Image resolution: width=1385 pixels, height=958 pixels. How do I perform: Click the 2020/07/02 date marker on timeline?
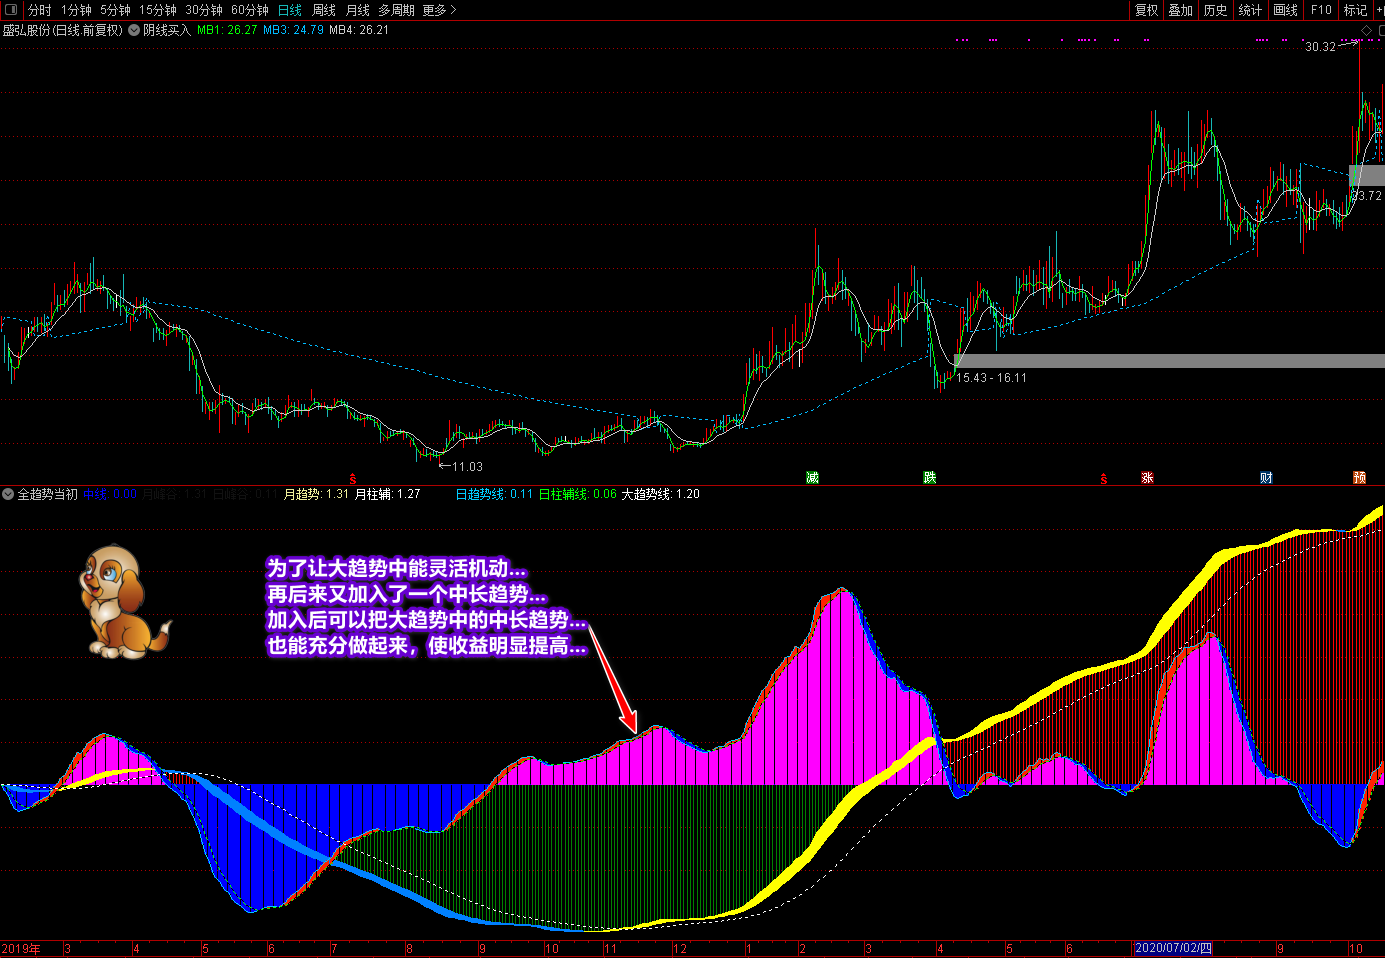coord(1173,948)
